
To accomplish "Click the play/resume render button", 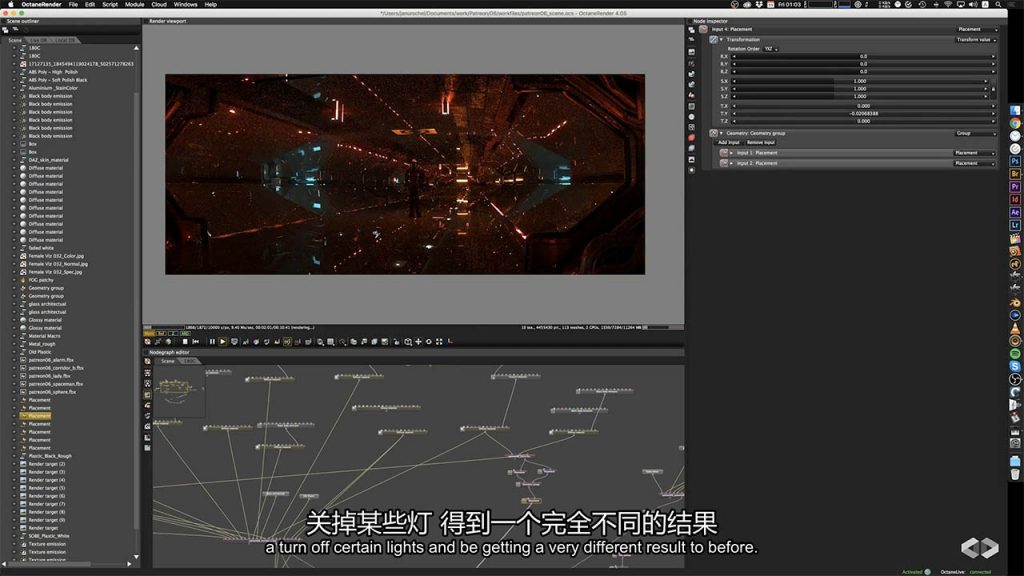I will 222,342.
